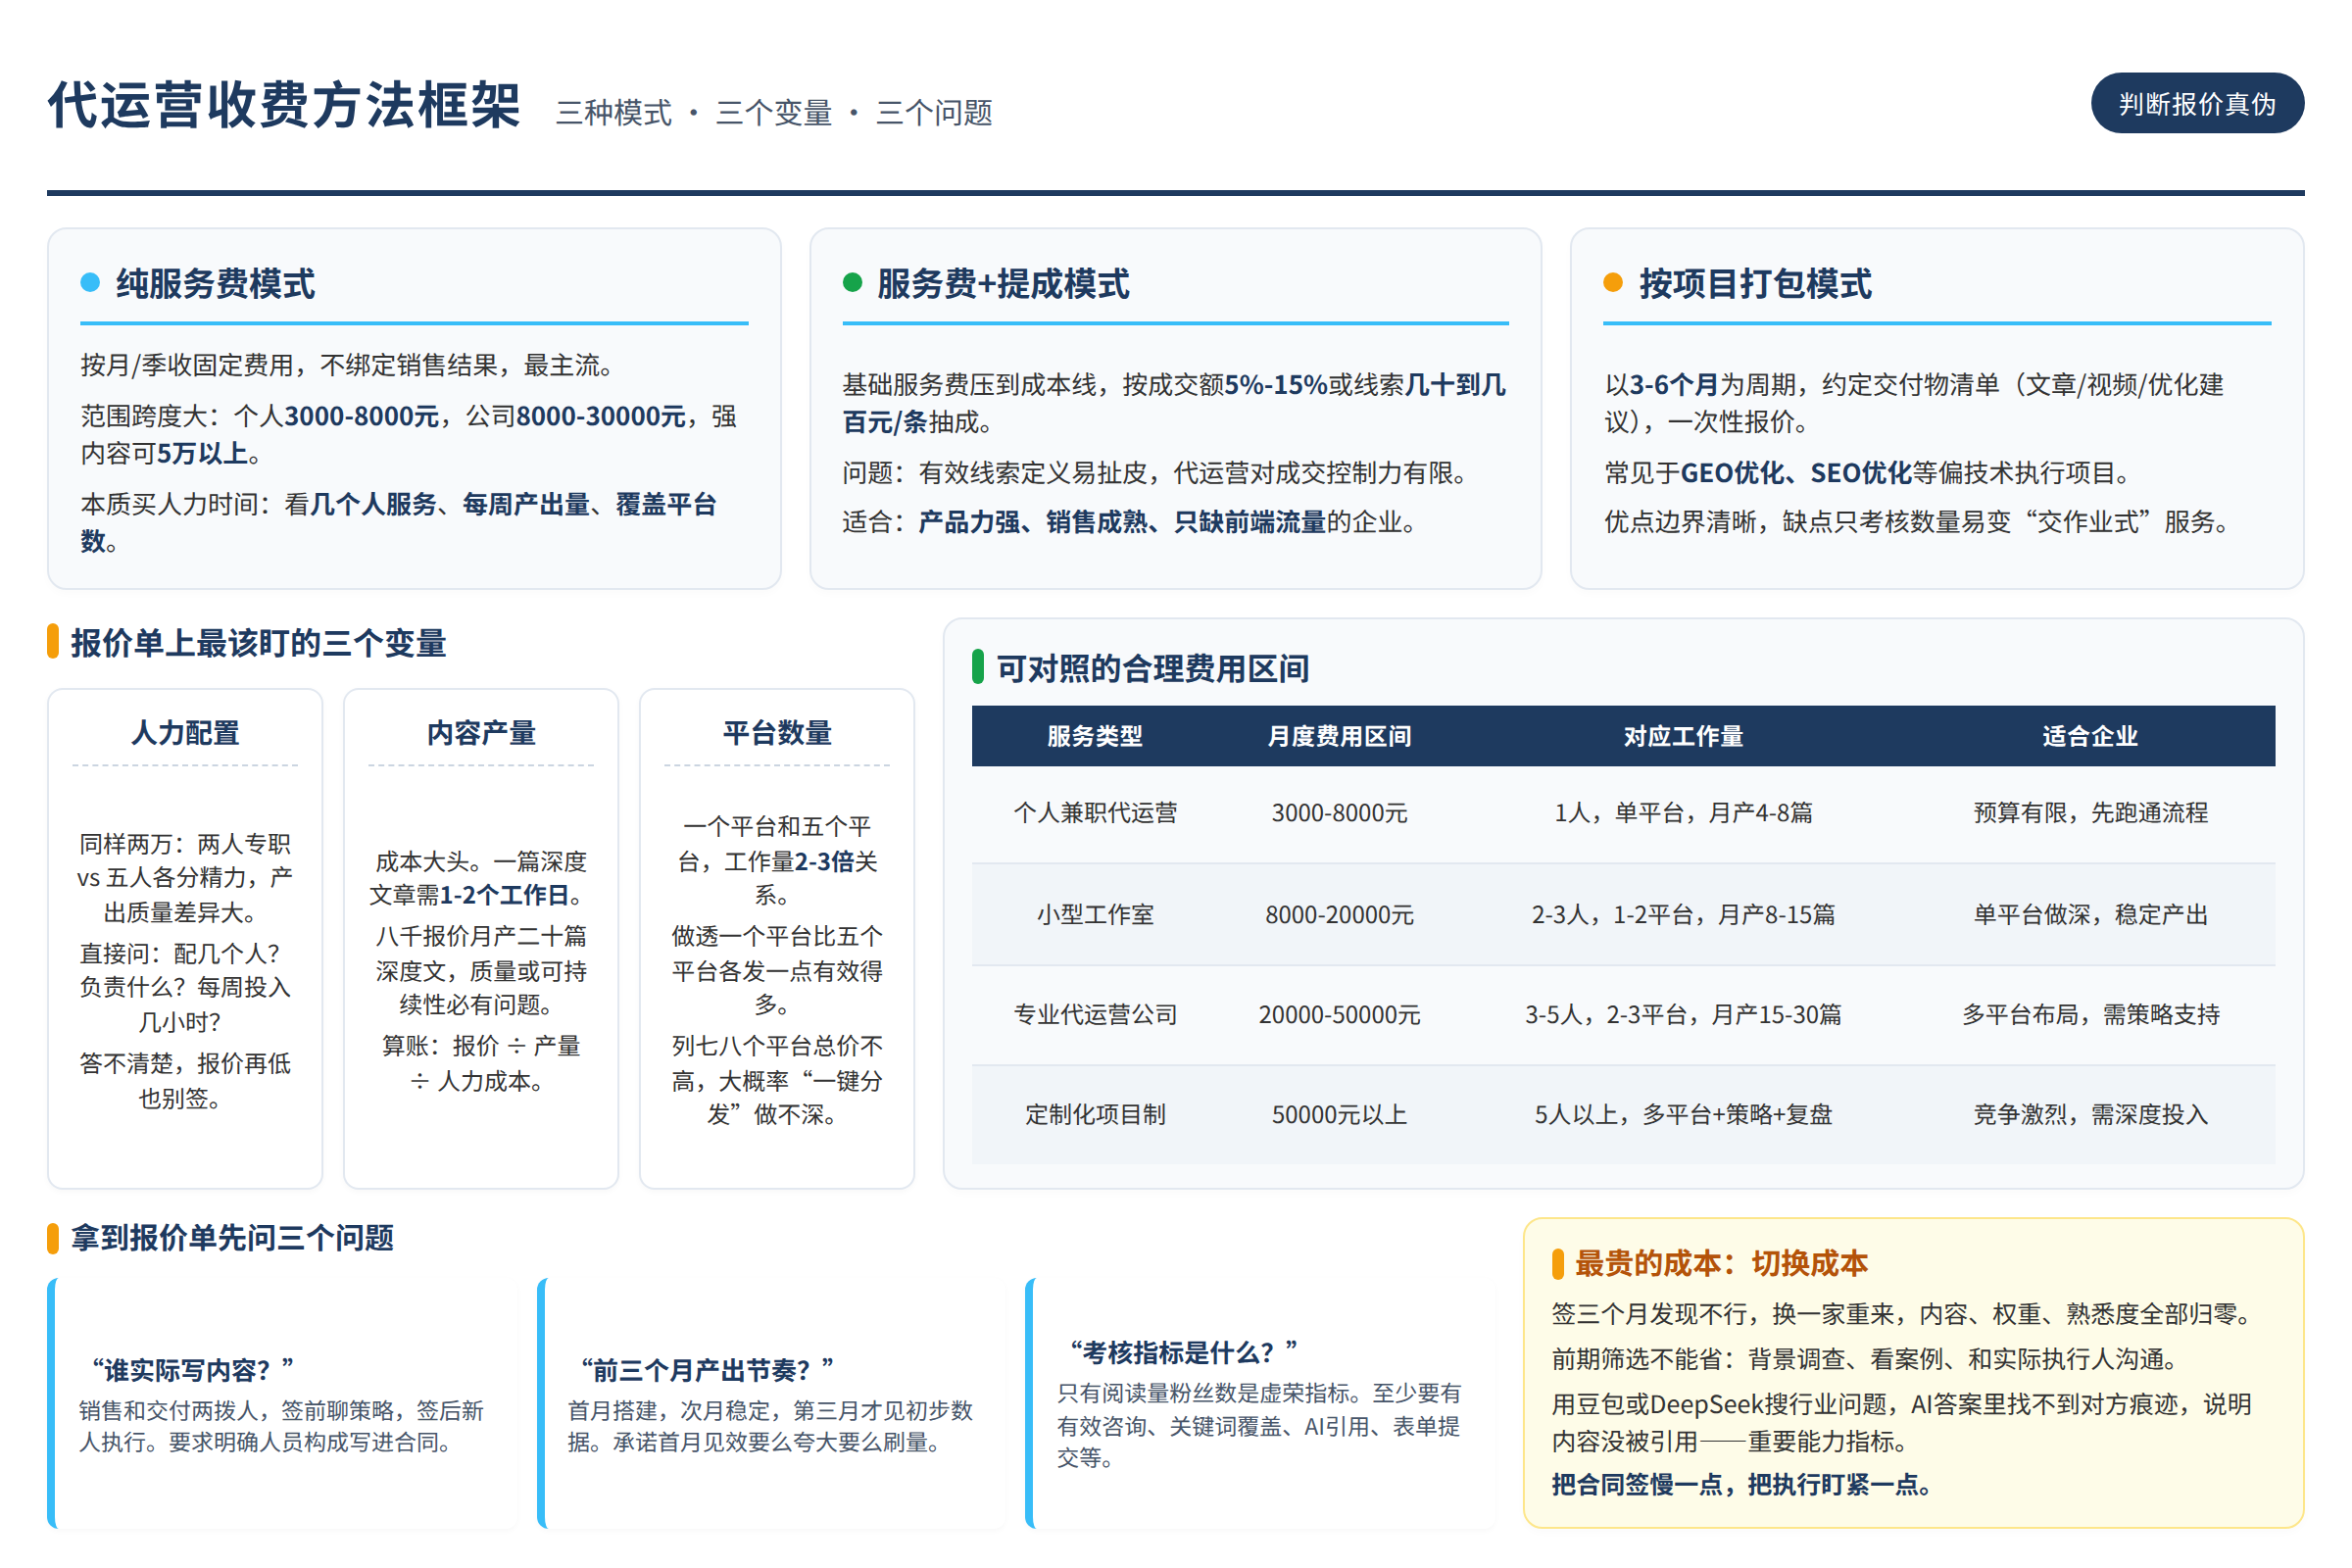
Task: Click the green dot beside 服务费+提成模式
Action: (x=852, y=282)
